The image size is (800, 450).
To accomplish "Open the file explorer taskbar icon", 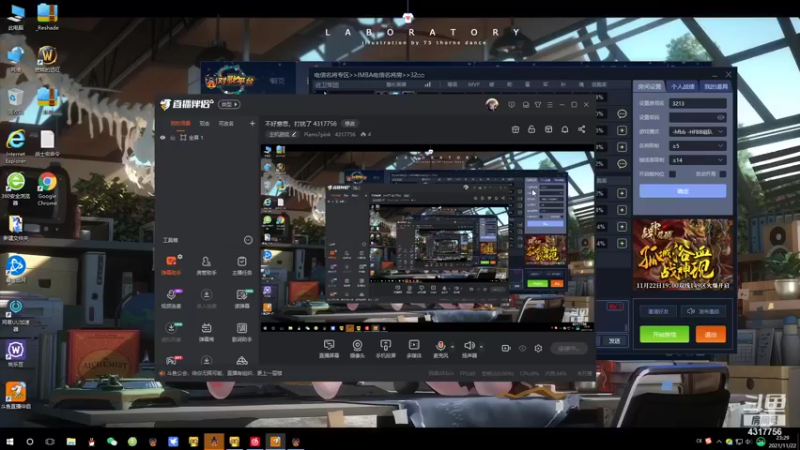I will (x=71, y=441).
